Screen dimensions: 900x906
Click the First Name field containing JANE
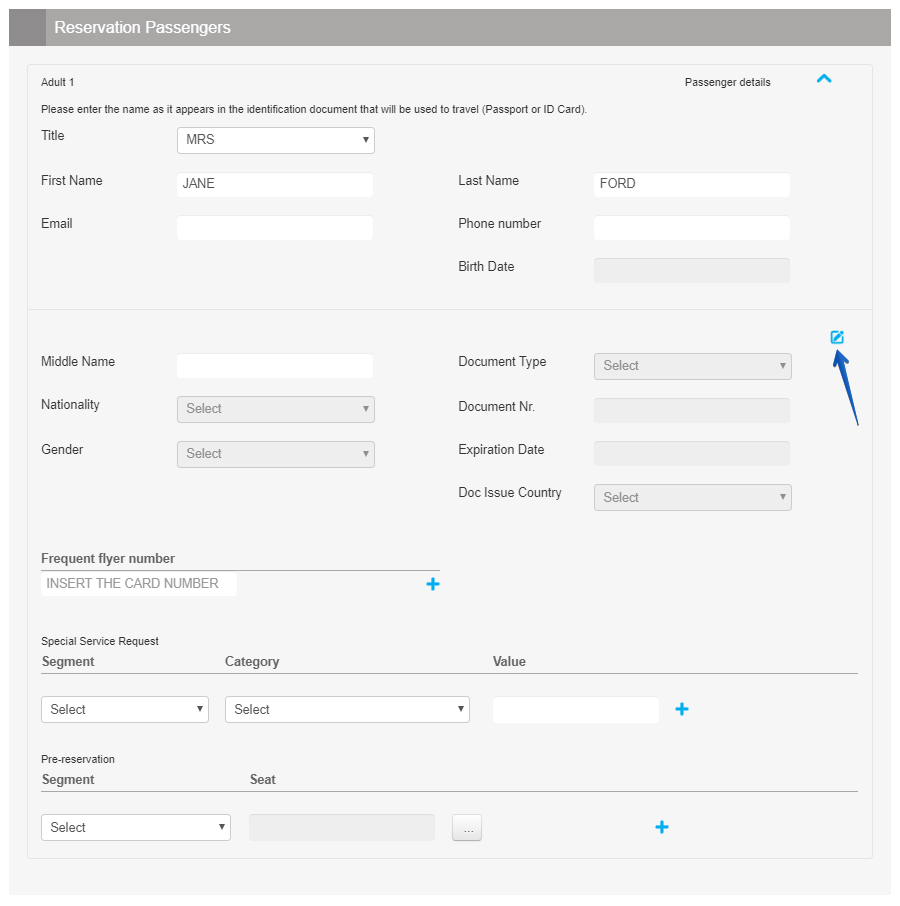click(275, 185)
